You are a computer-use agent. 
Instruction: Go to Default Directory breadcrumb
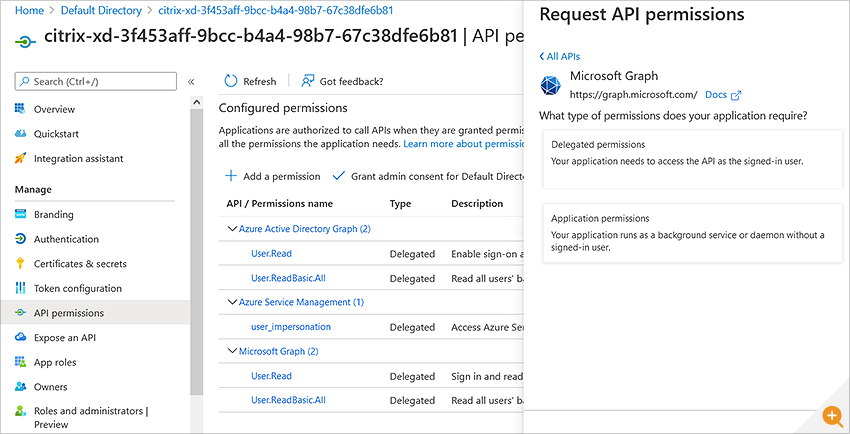point(101,10)
